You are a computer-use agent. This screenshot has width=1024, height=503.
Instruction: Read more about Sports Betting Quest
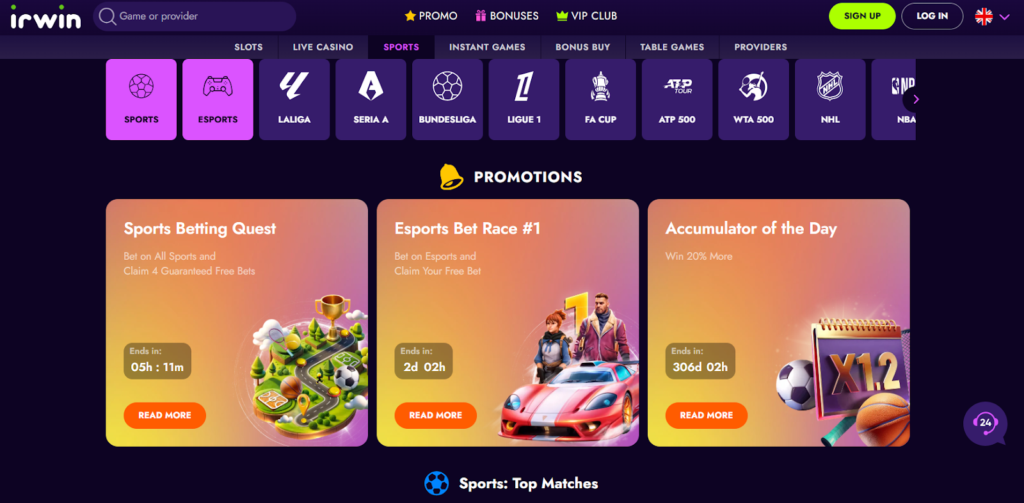tap(165, 415)
